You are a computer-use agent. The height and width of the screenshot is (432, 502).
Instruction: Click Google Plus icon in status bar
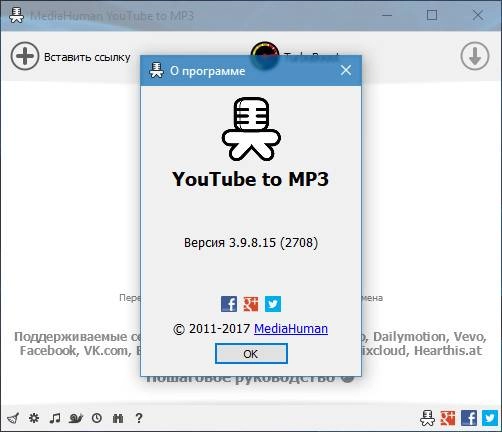(x=448, y=418)
